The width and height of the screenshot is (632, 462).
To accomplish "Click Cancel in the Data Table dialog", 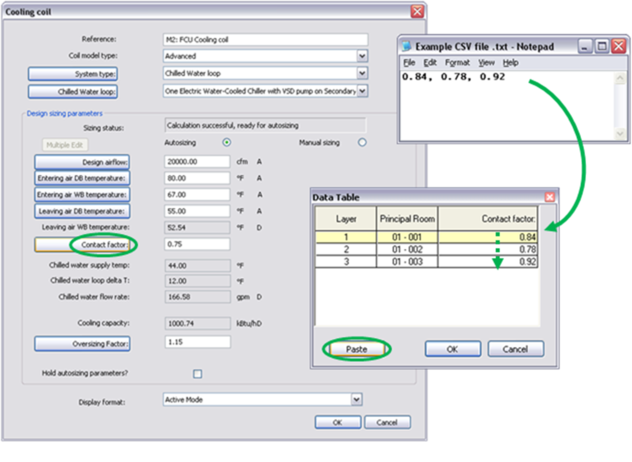I will (516, 350).
